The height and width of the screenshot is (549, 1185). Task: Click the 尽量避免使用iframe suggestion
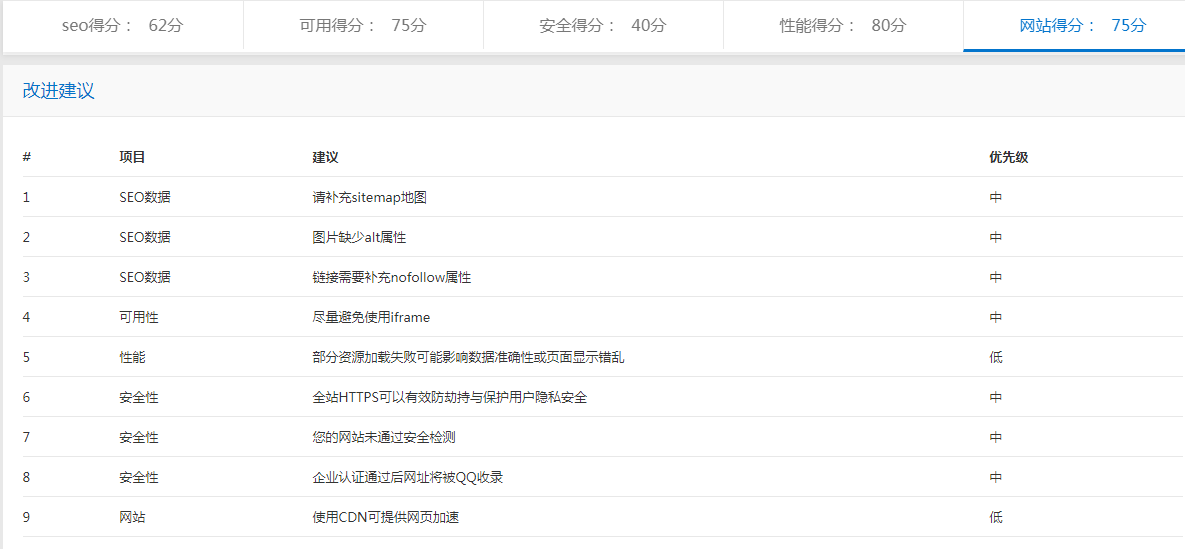tap(371, 318)
